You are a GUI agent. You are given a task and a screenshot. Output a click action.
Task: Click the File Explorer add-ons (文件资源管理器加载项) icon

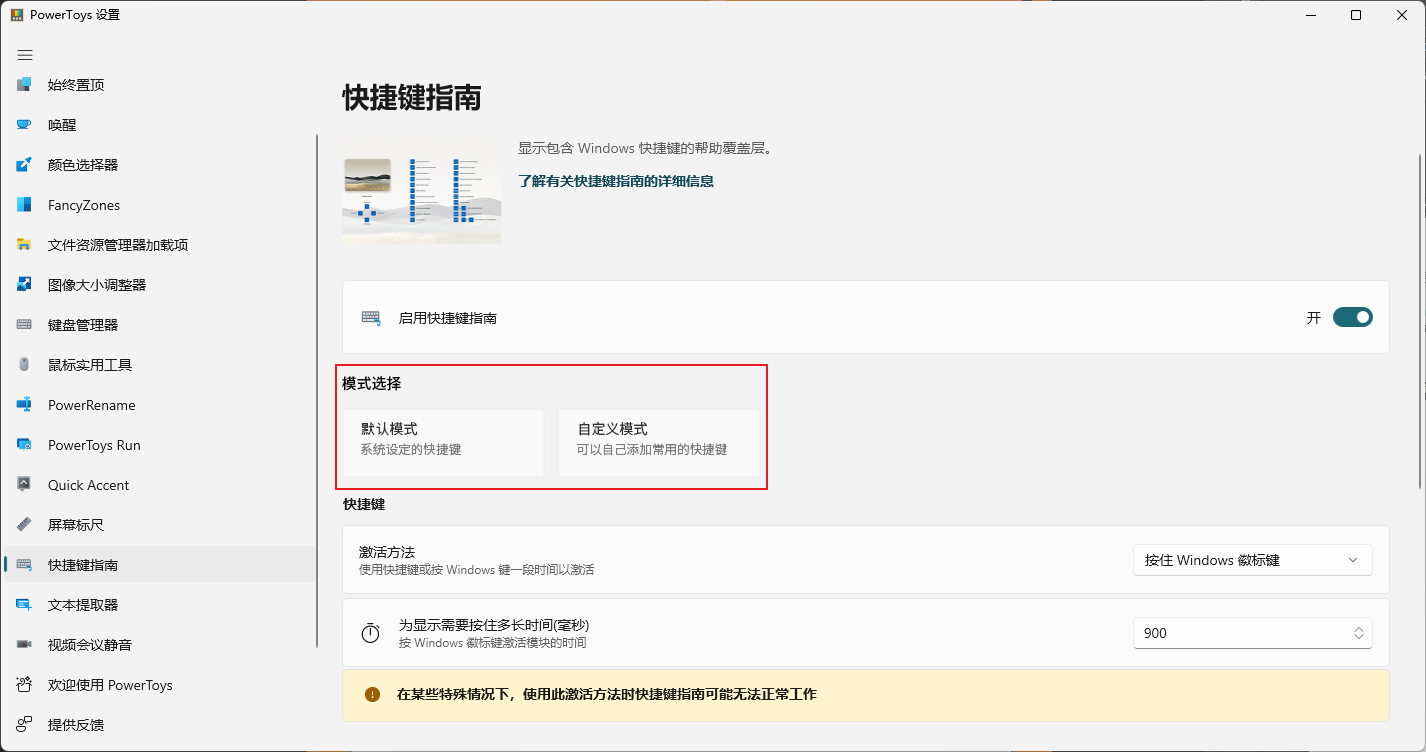(25, 245)
